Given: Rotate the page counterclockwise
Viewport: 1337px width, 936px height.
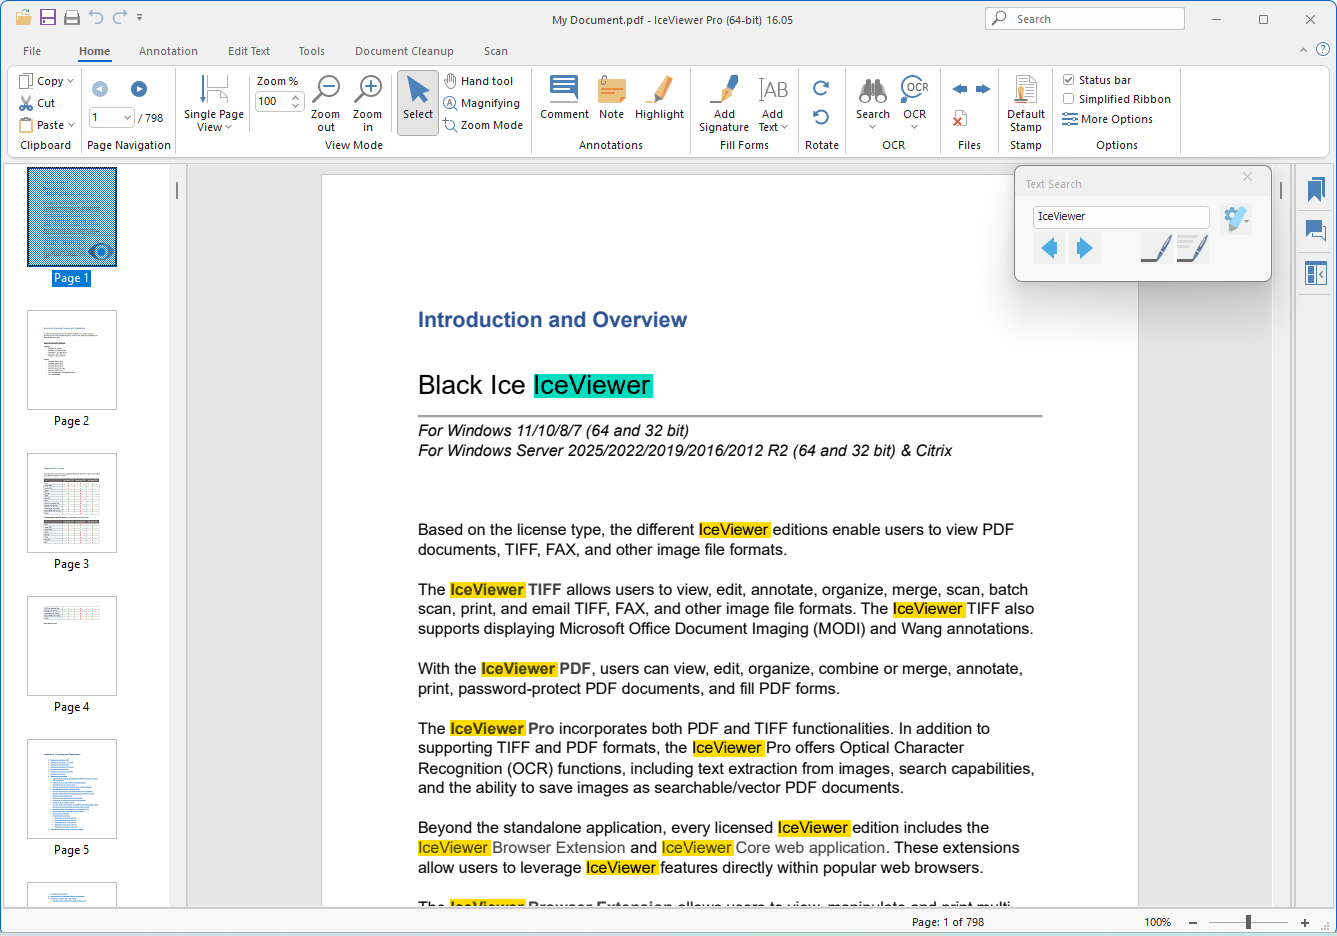Looking at the screenshot, I should point(821,117).
